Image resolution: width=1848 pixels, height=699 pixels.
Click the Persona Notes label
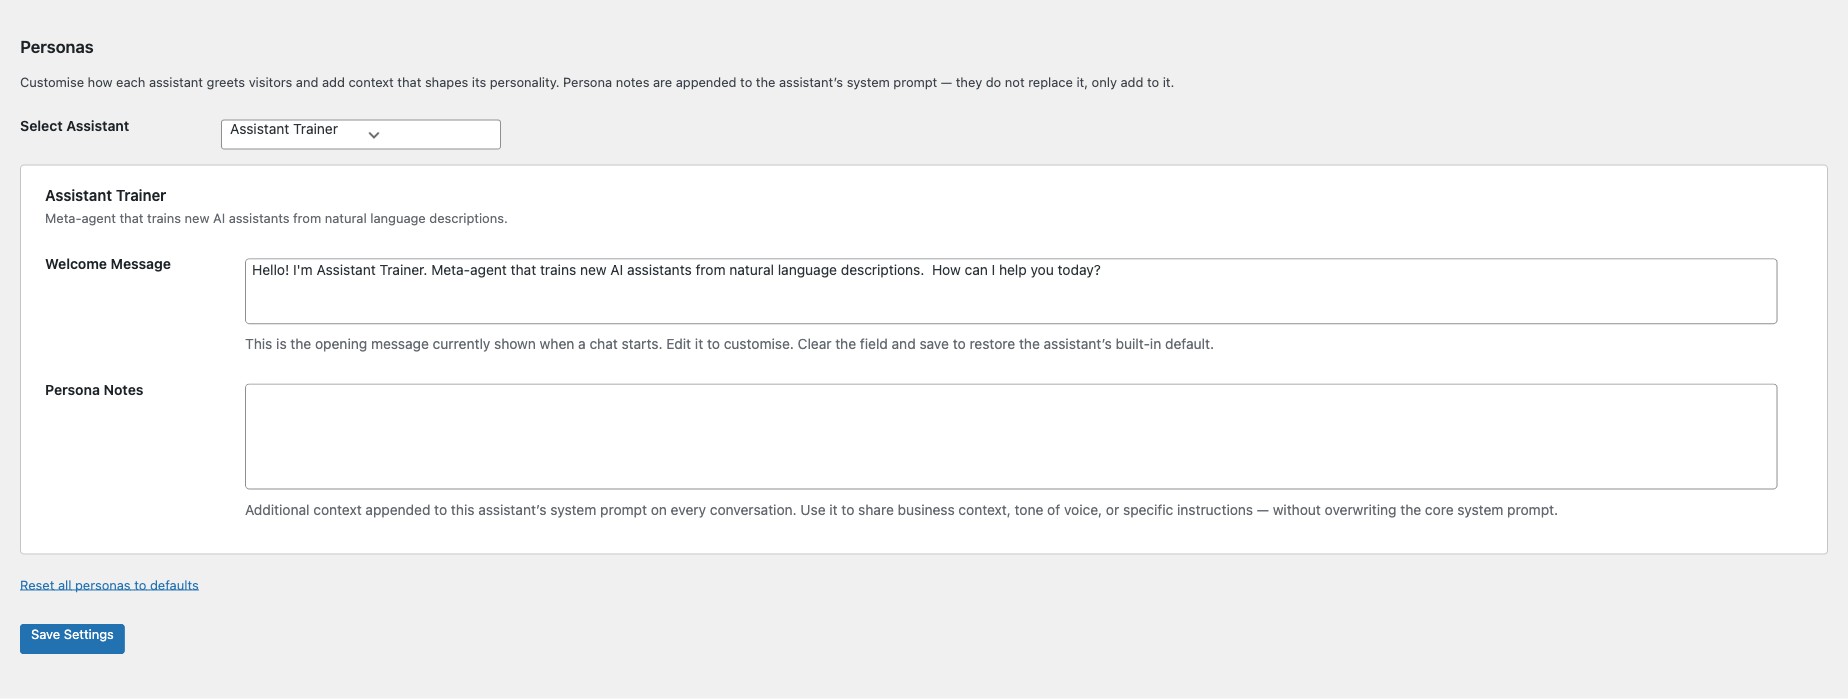(93, 389)
